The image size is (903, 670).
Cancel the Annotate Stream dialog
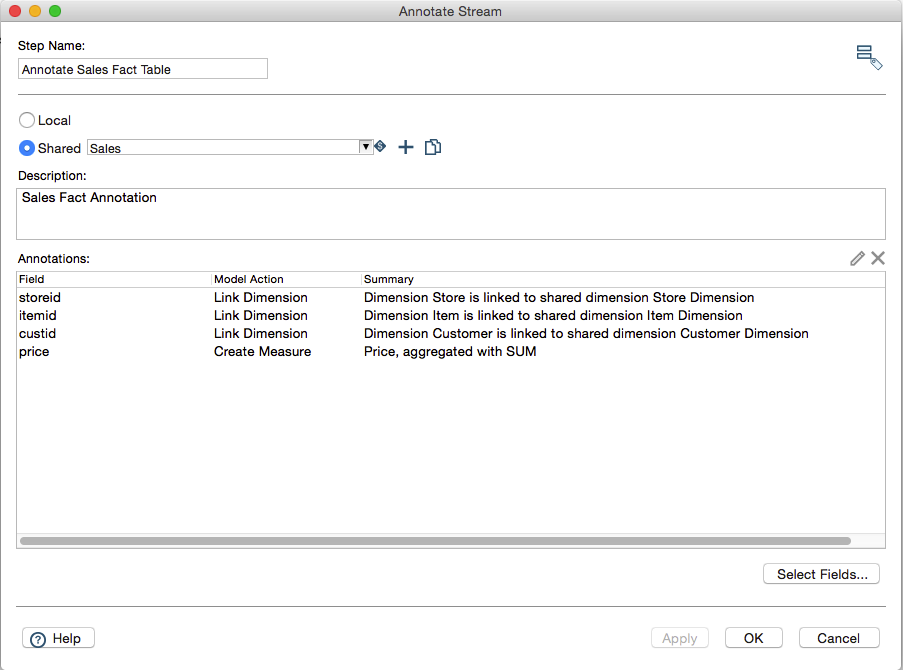pos(838,638)
